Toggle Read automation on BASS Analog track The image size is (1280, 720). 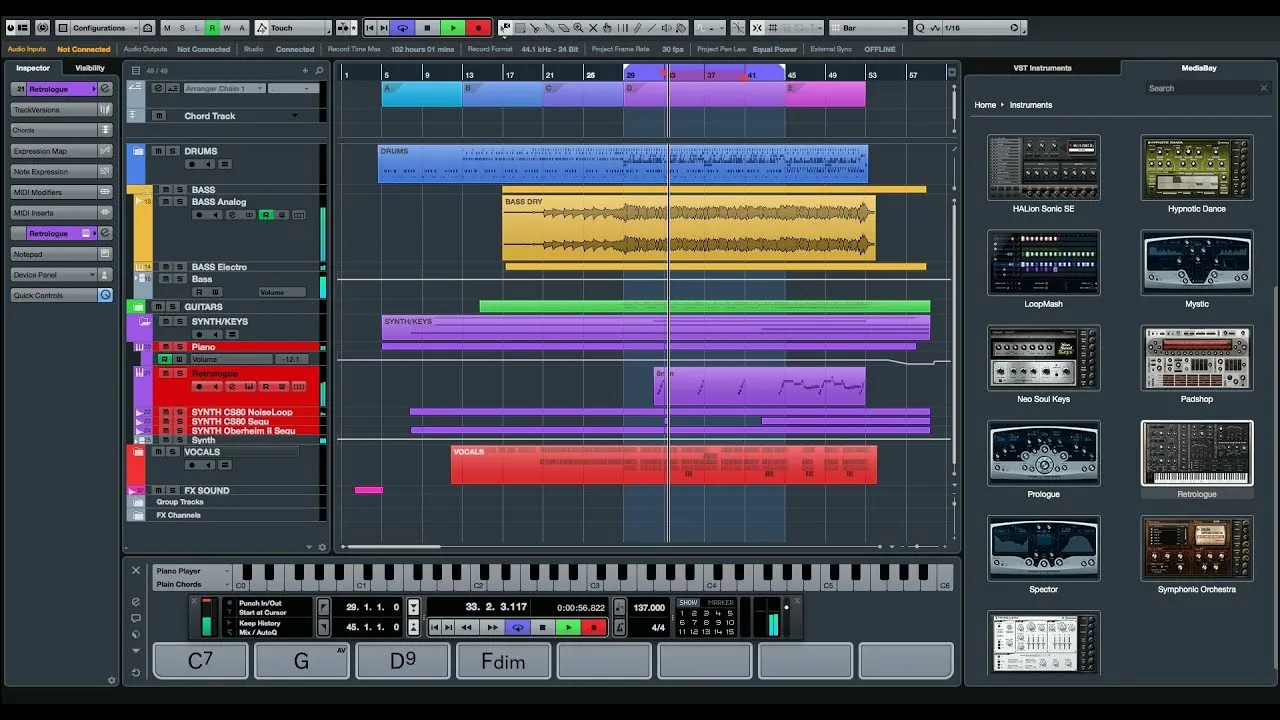pyautogui.click(x=266, y=215)
